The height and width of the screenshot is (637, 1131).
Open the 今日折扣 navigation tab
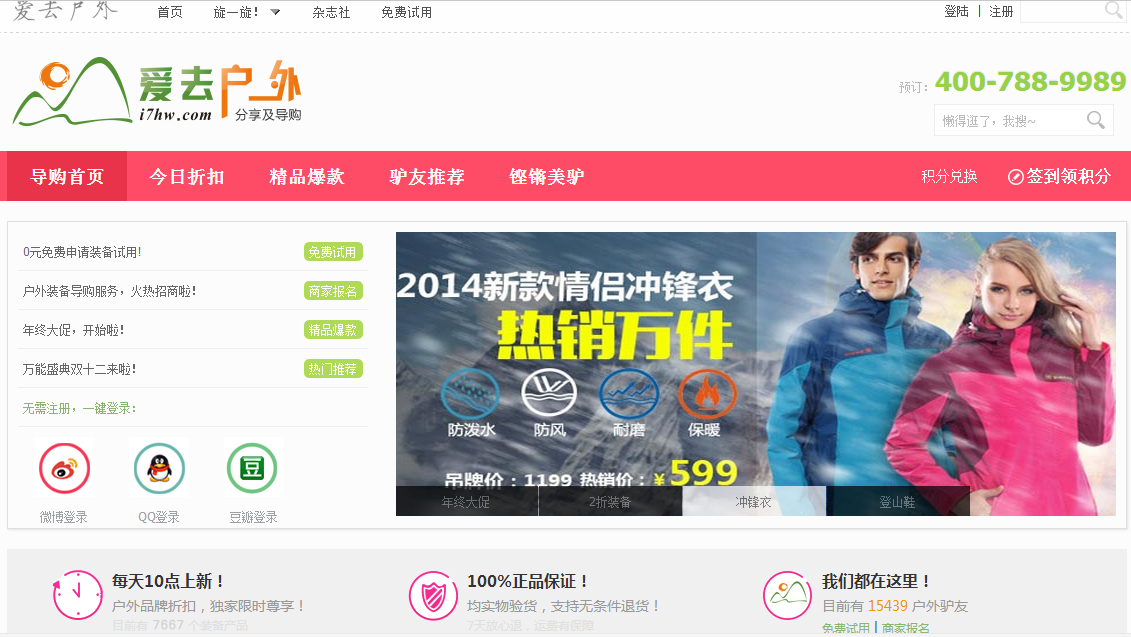[x=187, y=177]
